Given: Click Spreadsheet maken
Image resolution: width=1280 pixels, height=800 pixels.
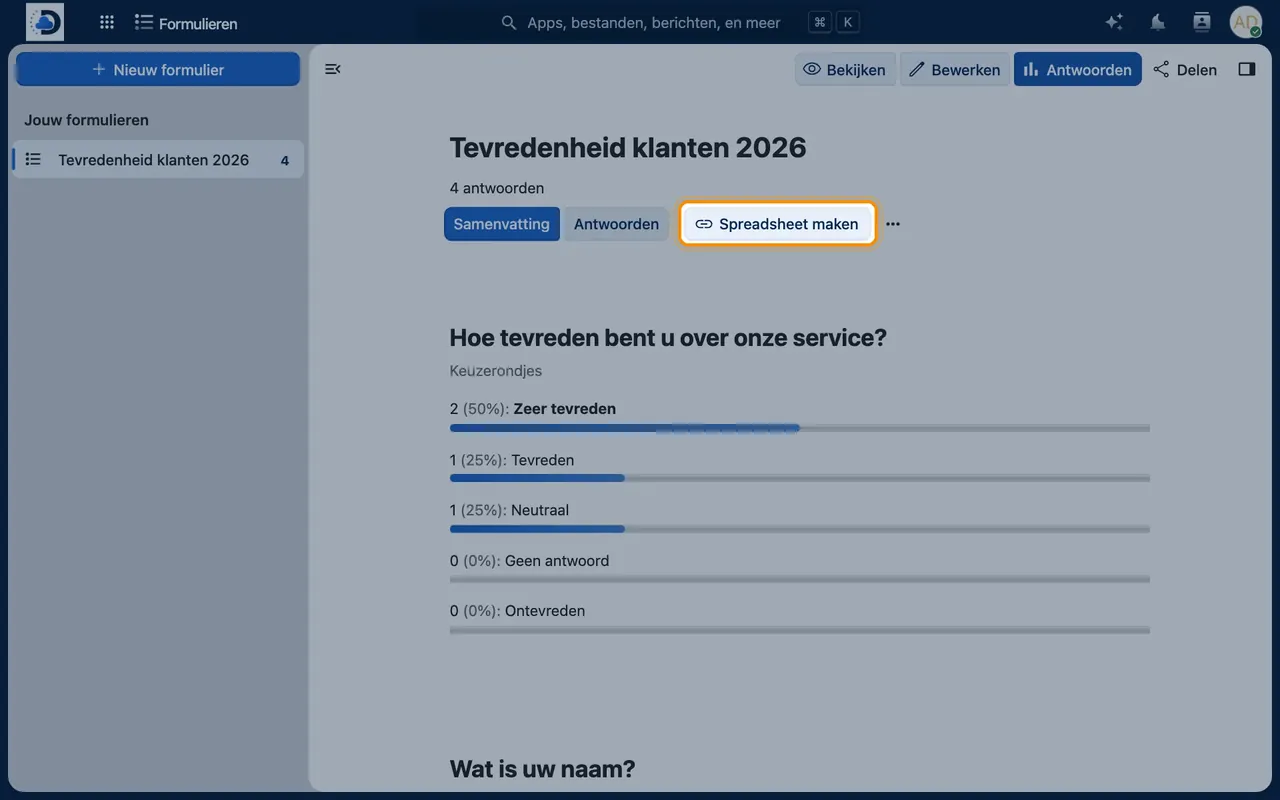Looking at the screenshot, I should tap(777, 224).
